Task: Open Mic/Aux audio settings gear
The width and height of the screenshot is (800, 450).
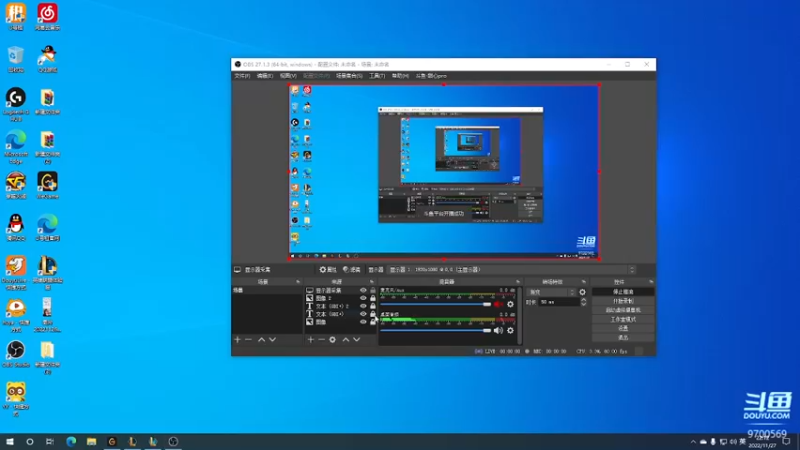Action: [x=510, y=304]
